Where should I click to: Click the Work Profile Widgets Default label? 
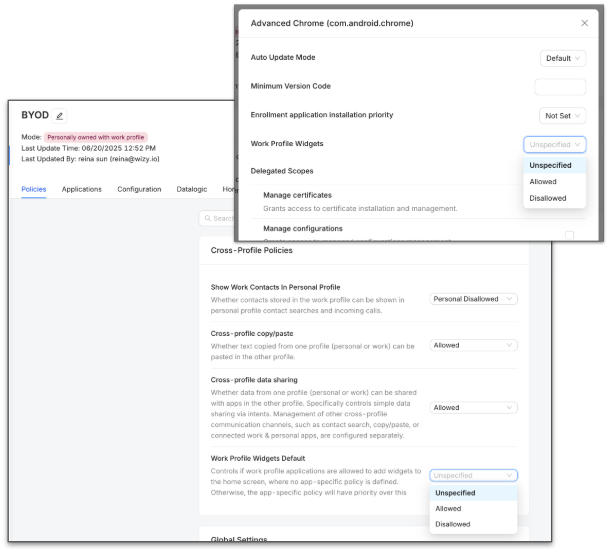coord(258,459)
